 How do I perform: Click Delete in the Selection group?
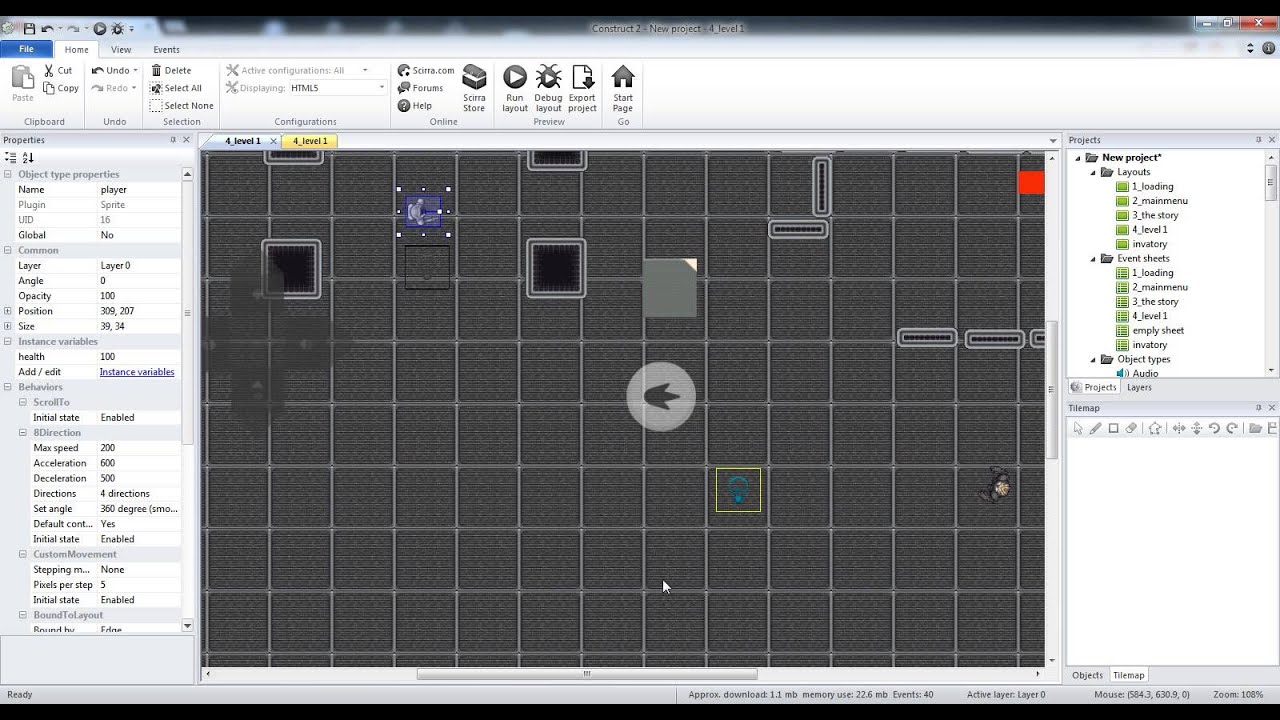[171, 70]
